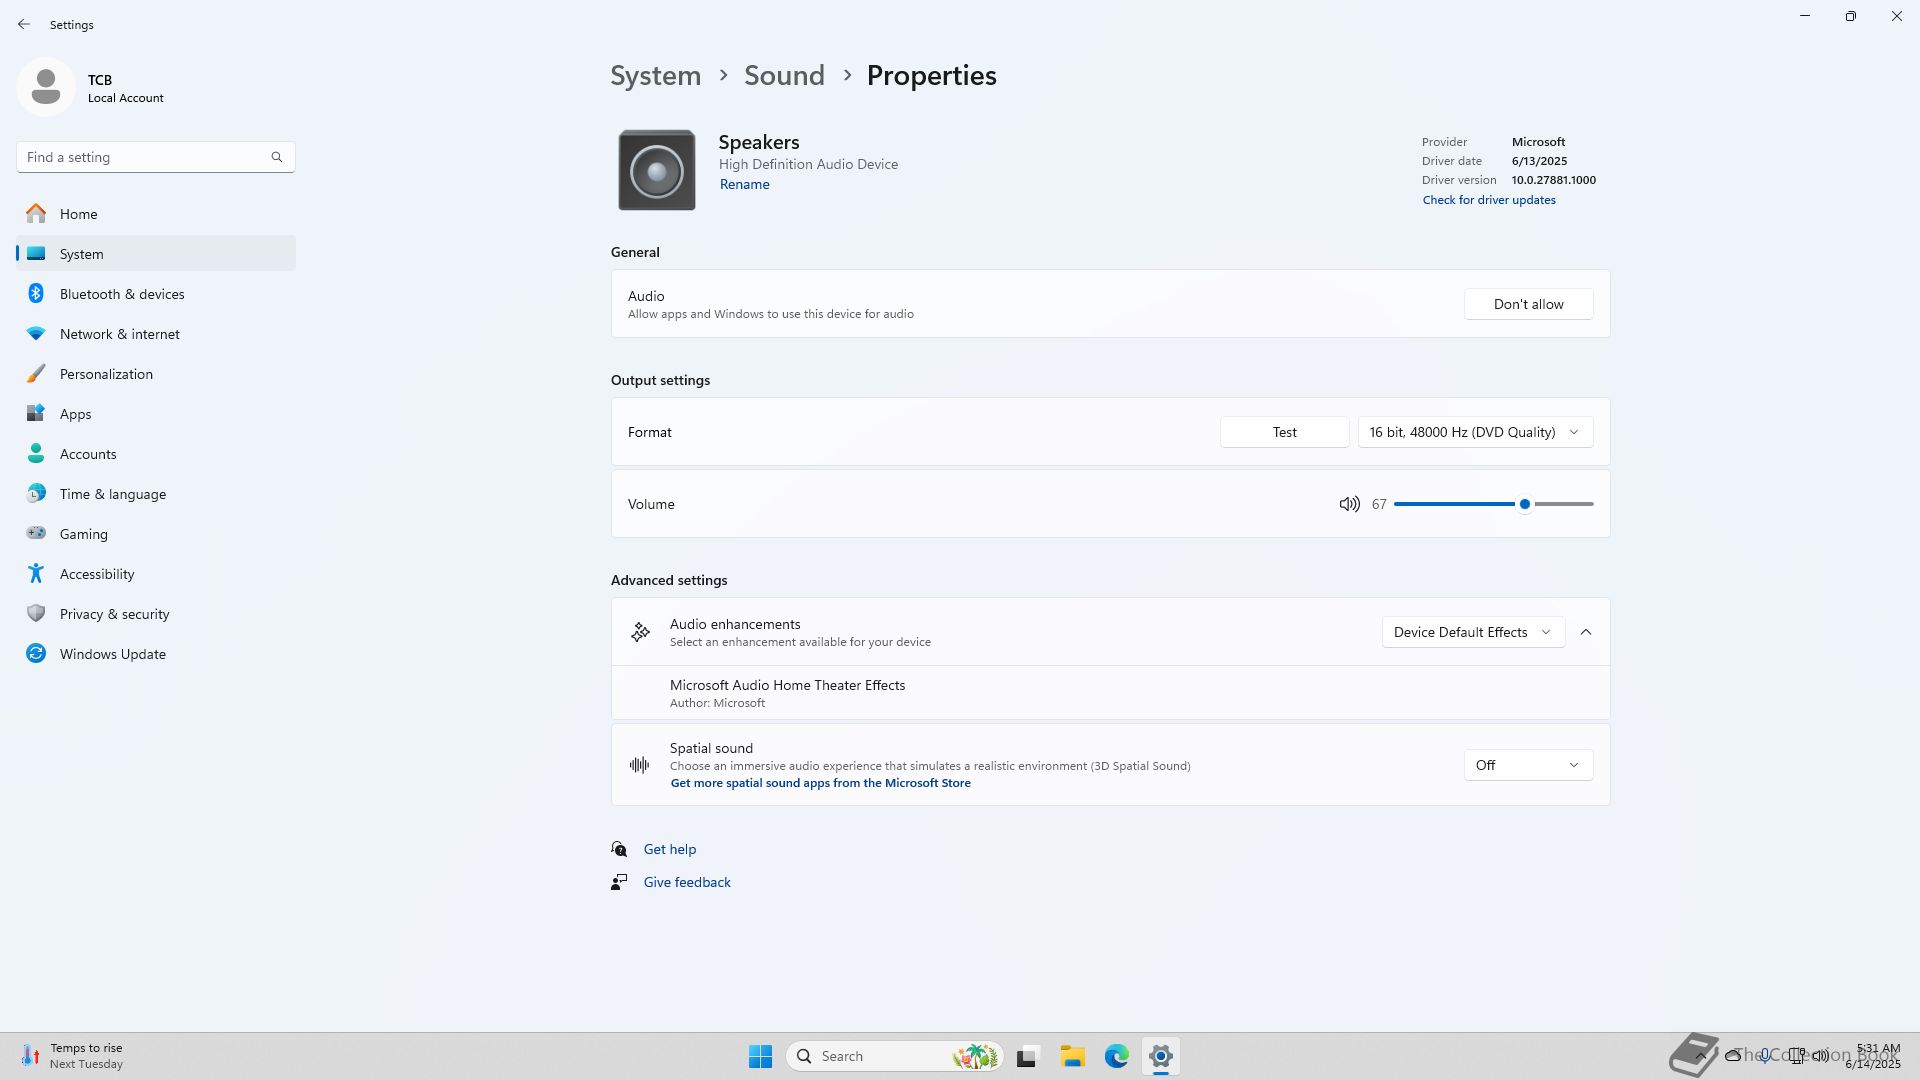Open File Explorer from the taskbar
This screenshot has height=1080, width=1920.
[x=1072, y=1056]
